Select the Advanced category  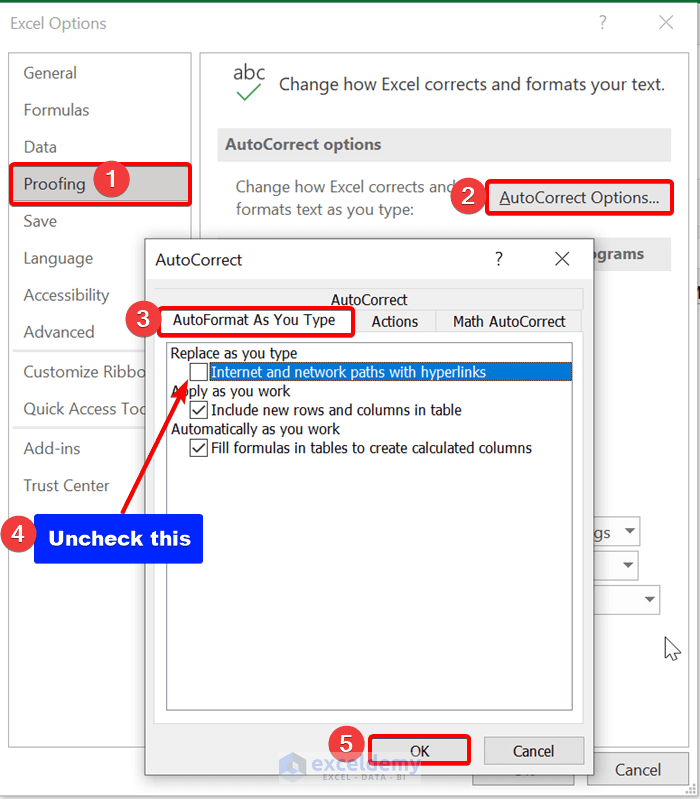(59, 332)
